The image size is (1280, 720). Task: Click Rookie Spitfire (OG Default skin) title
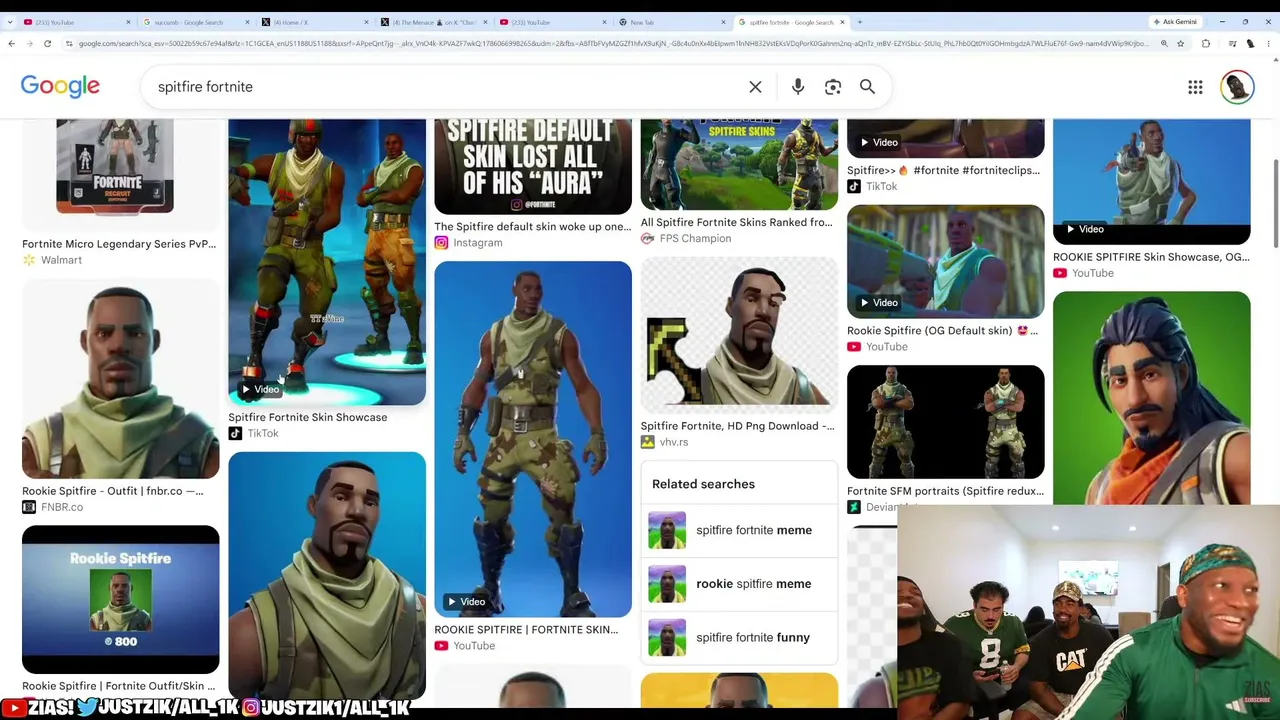tap(942, 331)
